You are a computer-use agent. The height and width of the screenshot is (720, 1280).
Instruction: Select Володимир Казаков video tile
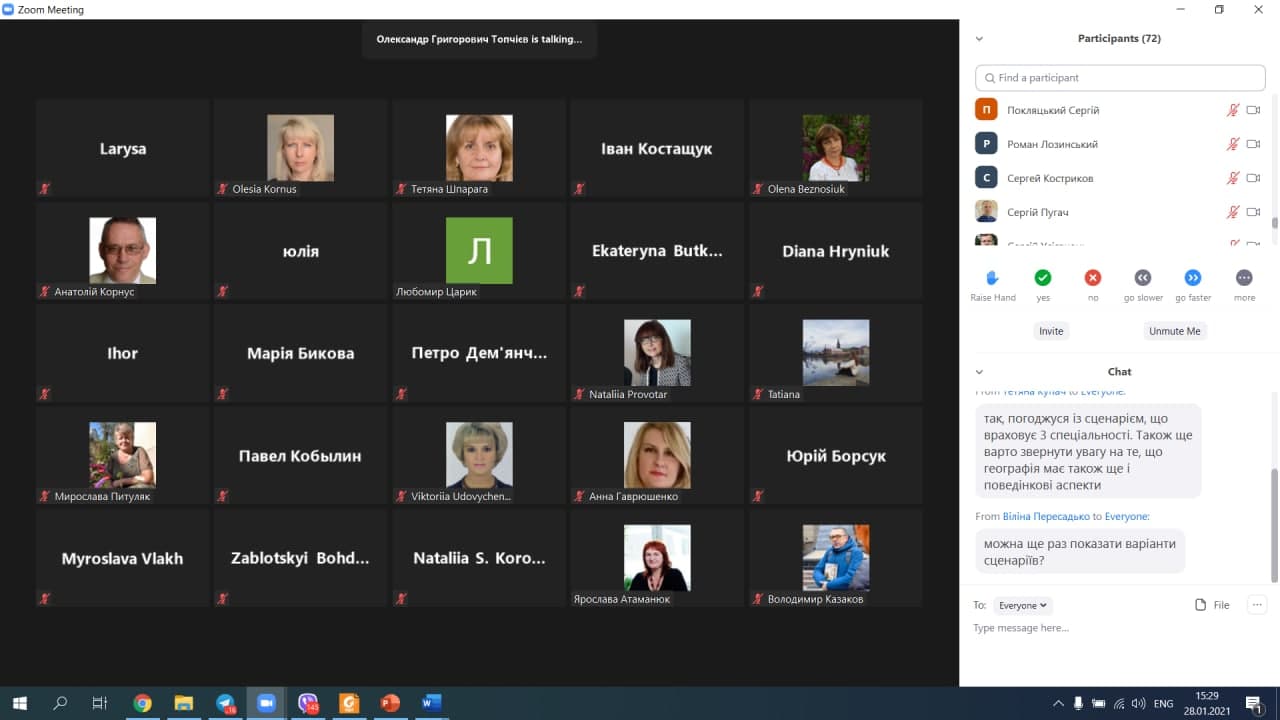click(835, 558)
